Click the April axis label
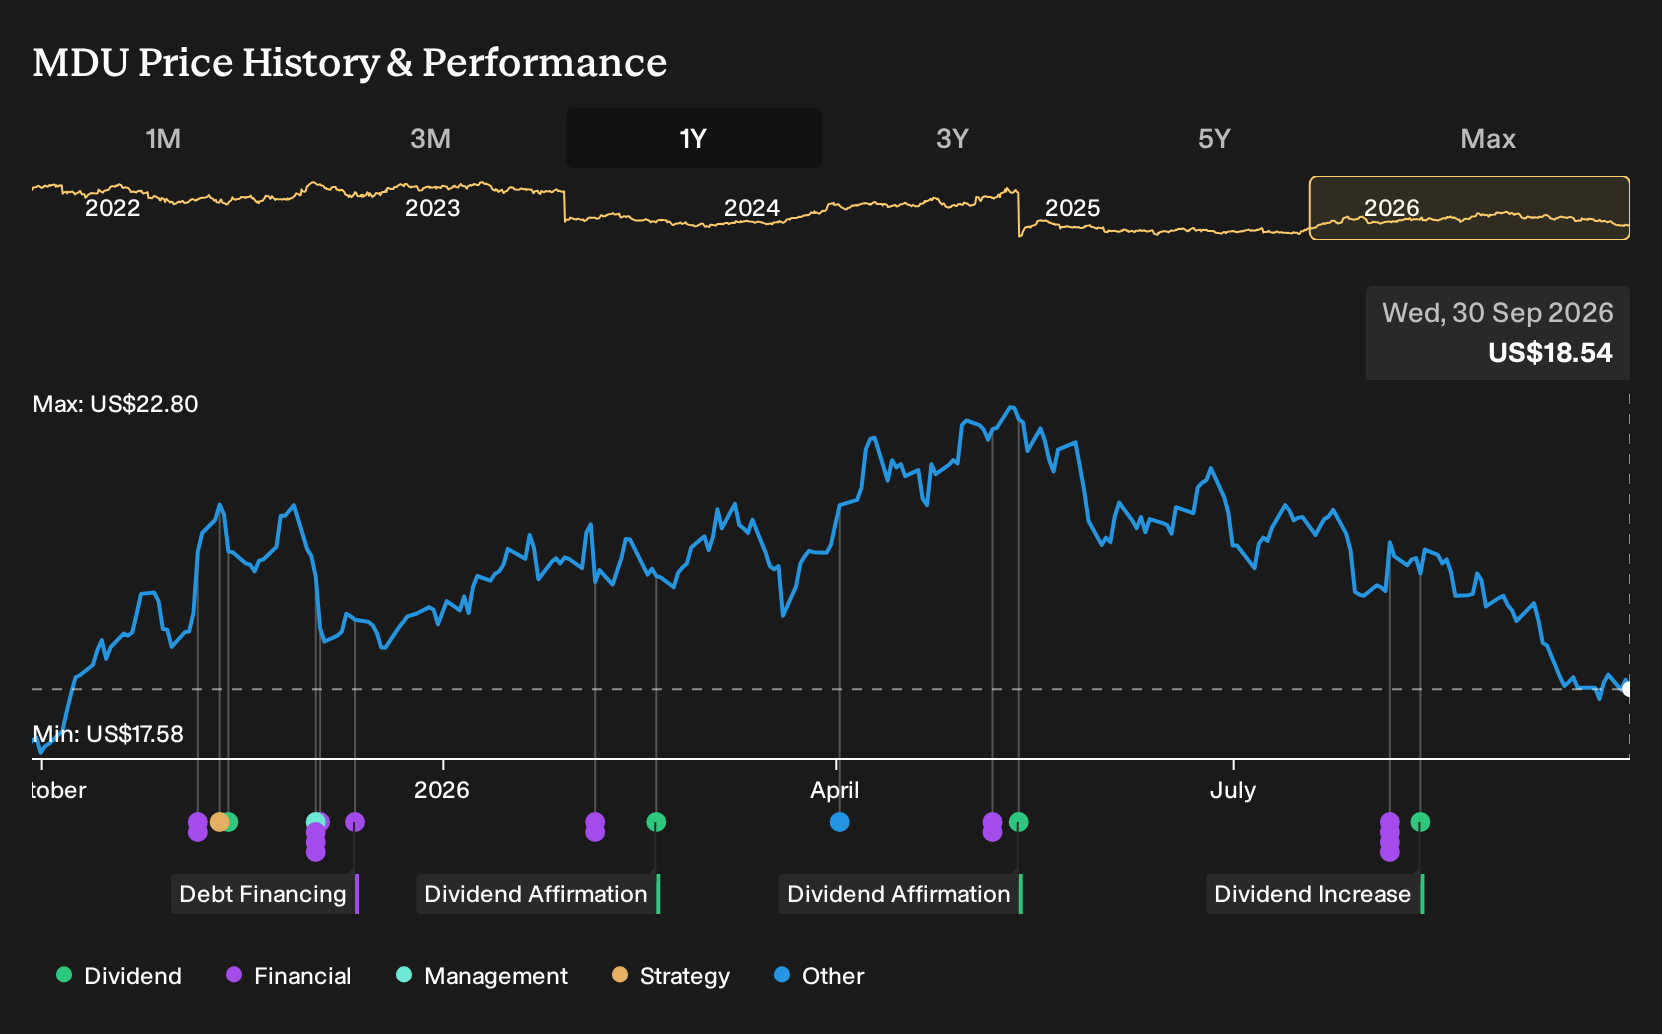Viewport: 1662px width, 1034px height. (835, 790)
